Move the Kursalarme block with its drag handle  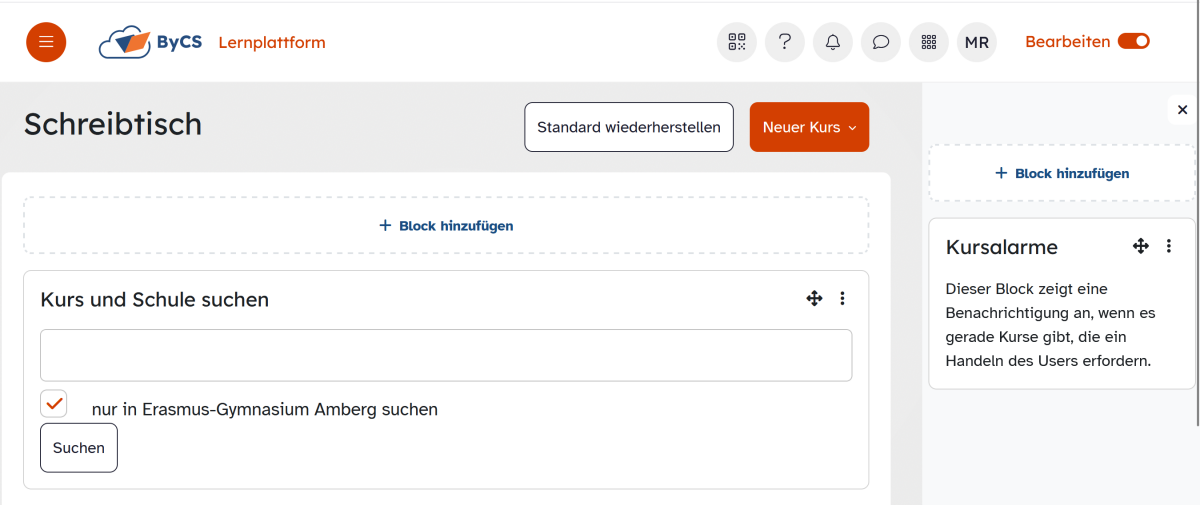pyautogui.click(x=1140, y=246)
